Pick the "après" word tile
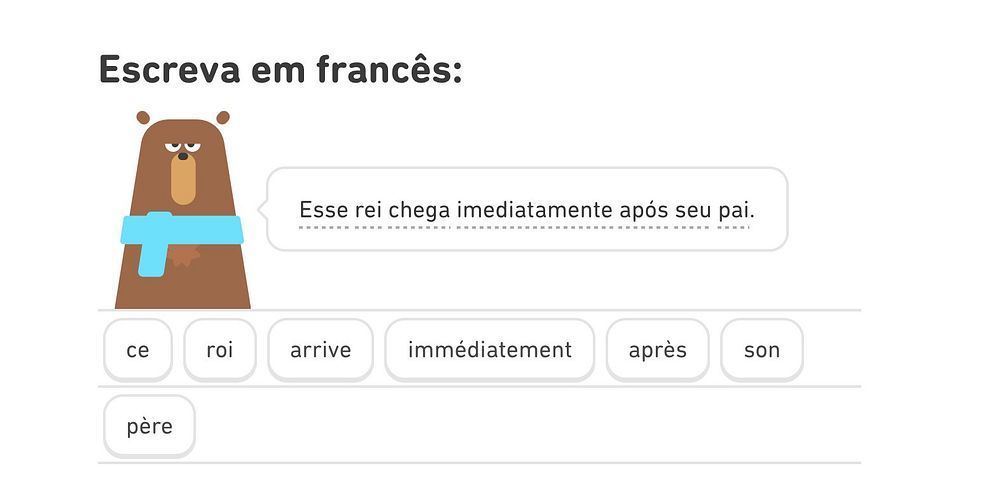 click(x=658, y=350)
